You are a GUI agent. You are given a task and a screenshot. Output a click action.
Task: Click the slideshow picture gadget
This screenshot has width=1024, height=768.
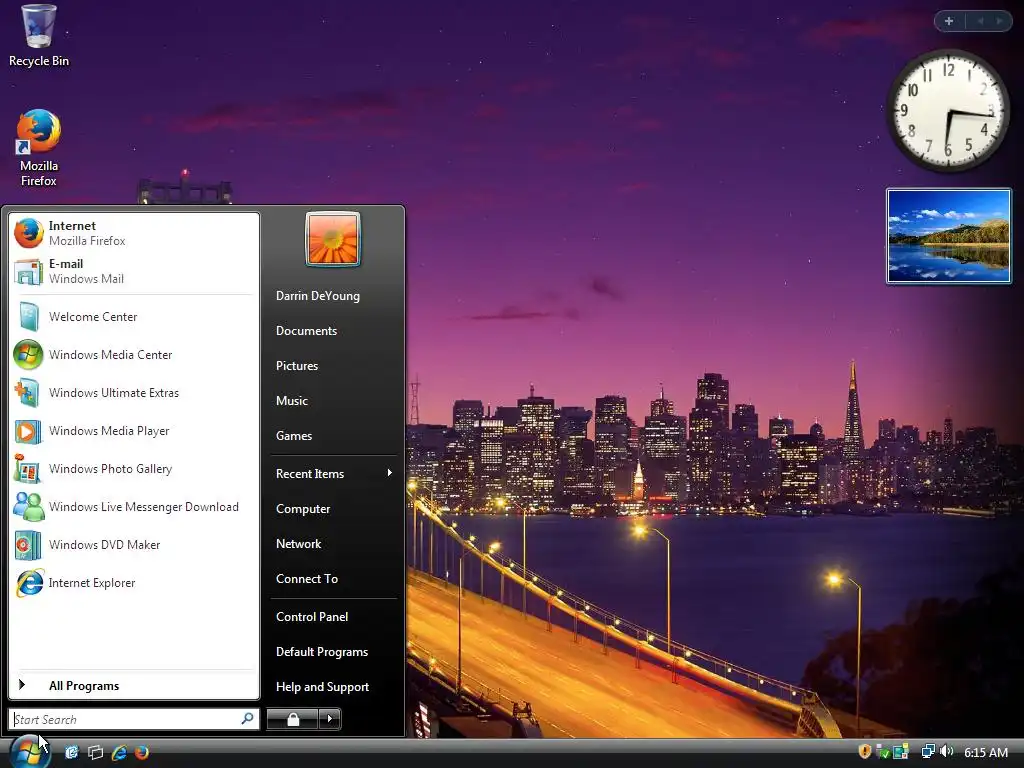(x=948, y=236)
